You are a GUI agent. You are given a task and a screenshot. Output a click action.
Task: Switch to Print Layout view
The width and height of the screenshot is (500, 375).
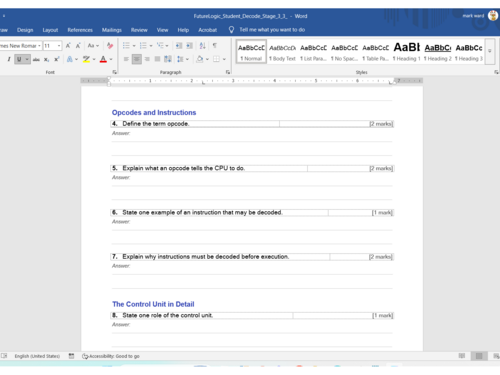click(479, 356)
